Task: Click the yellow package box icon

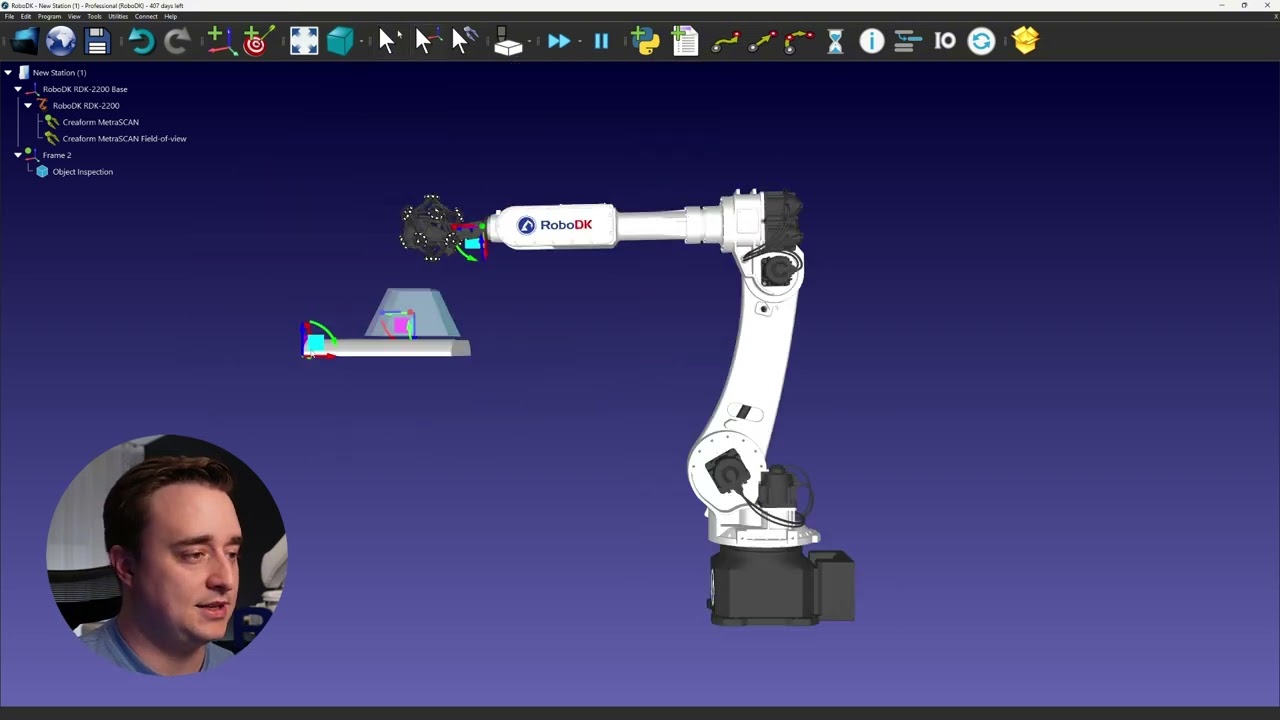Action: [1026, 41]
